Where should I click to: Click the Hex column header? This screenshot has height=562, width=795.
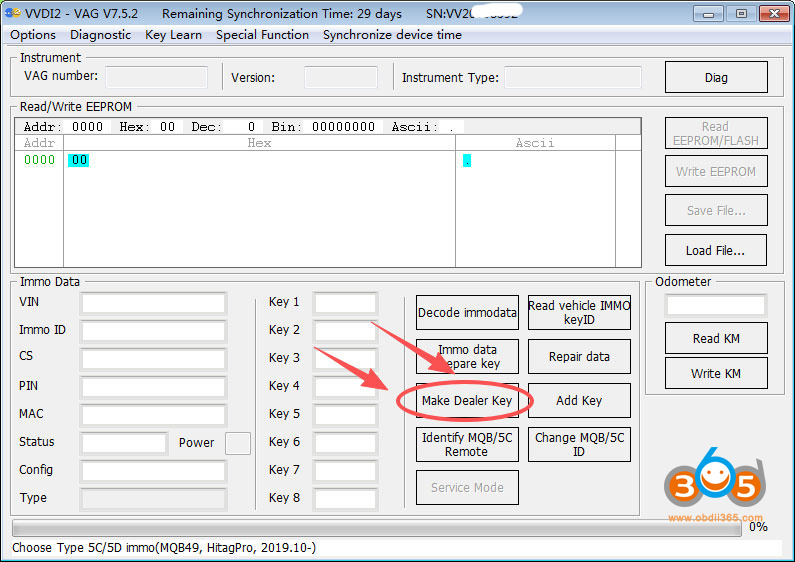(259, 143)
